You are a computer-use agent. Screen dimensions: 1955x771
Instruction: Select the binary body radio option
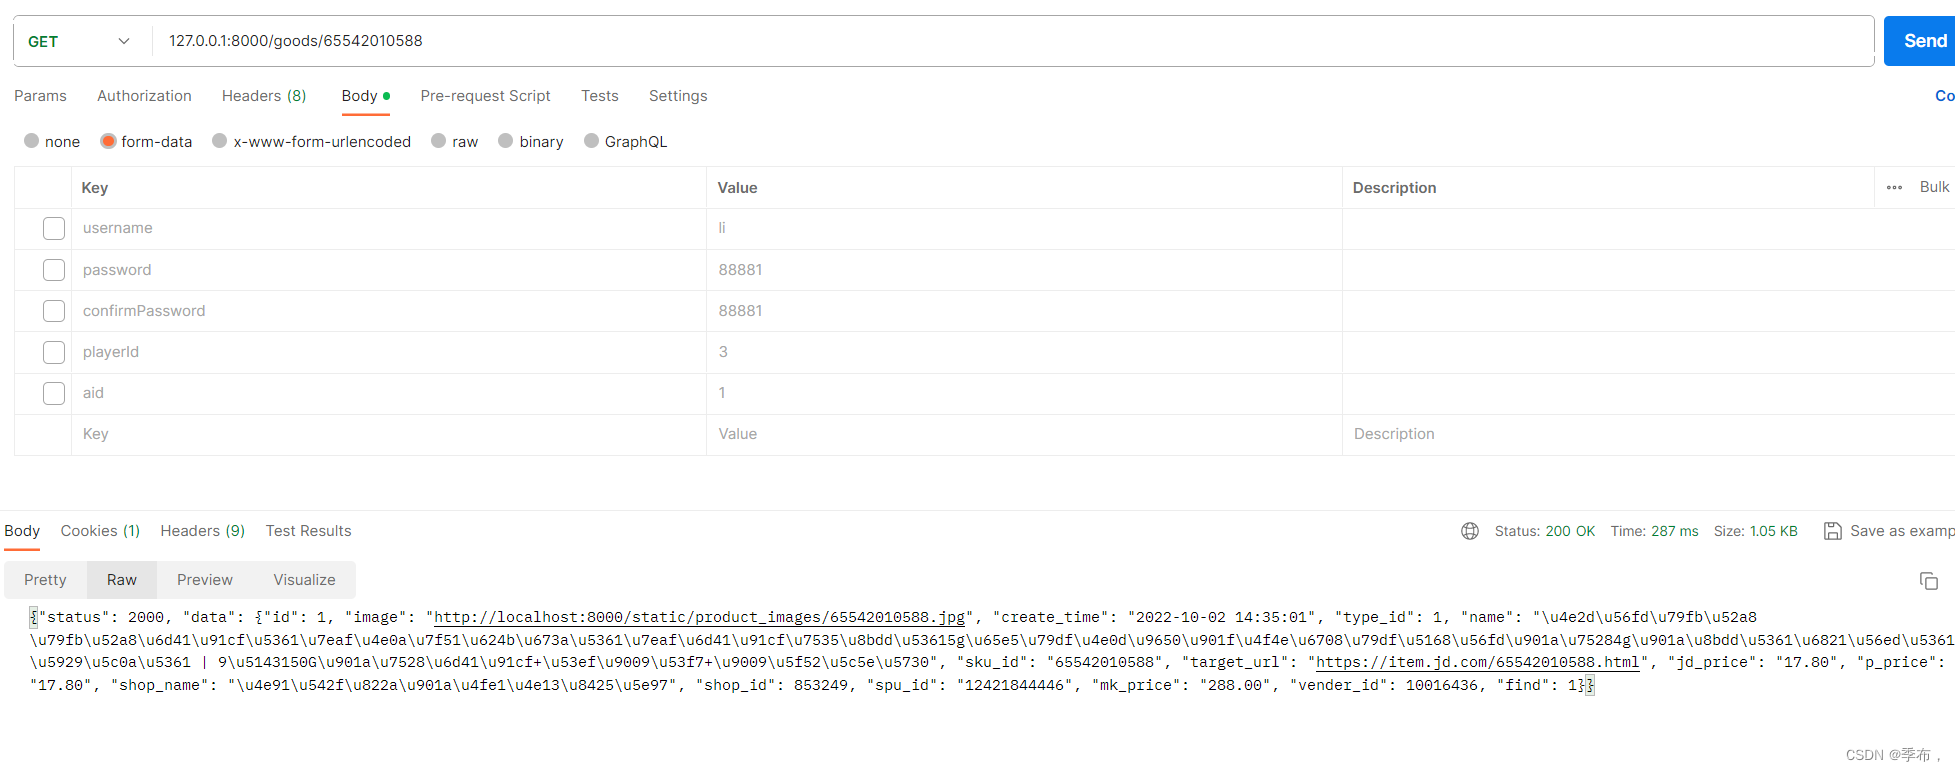(506, 141)
